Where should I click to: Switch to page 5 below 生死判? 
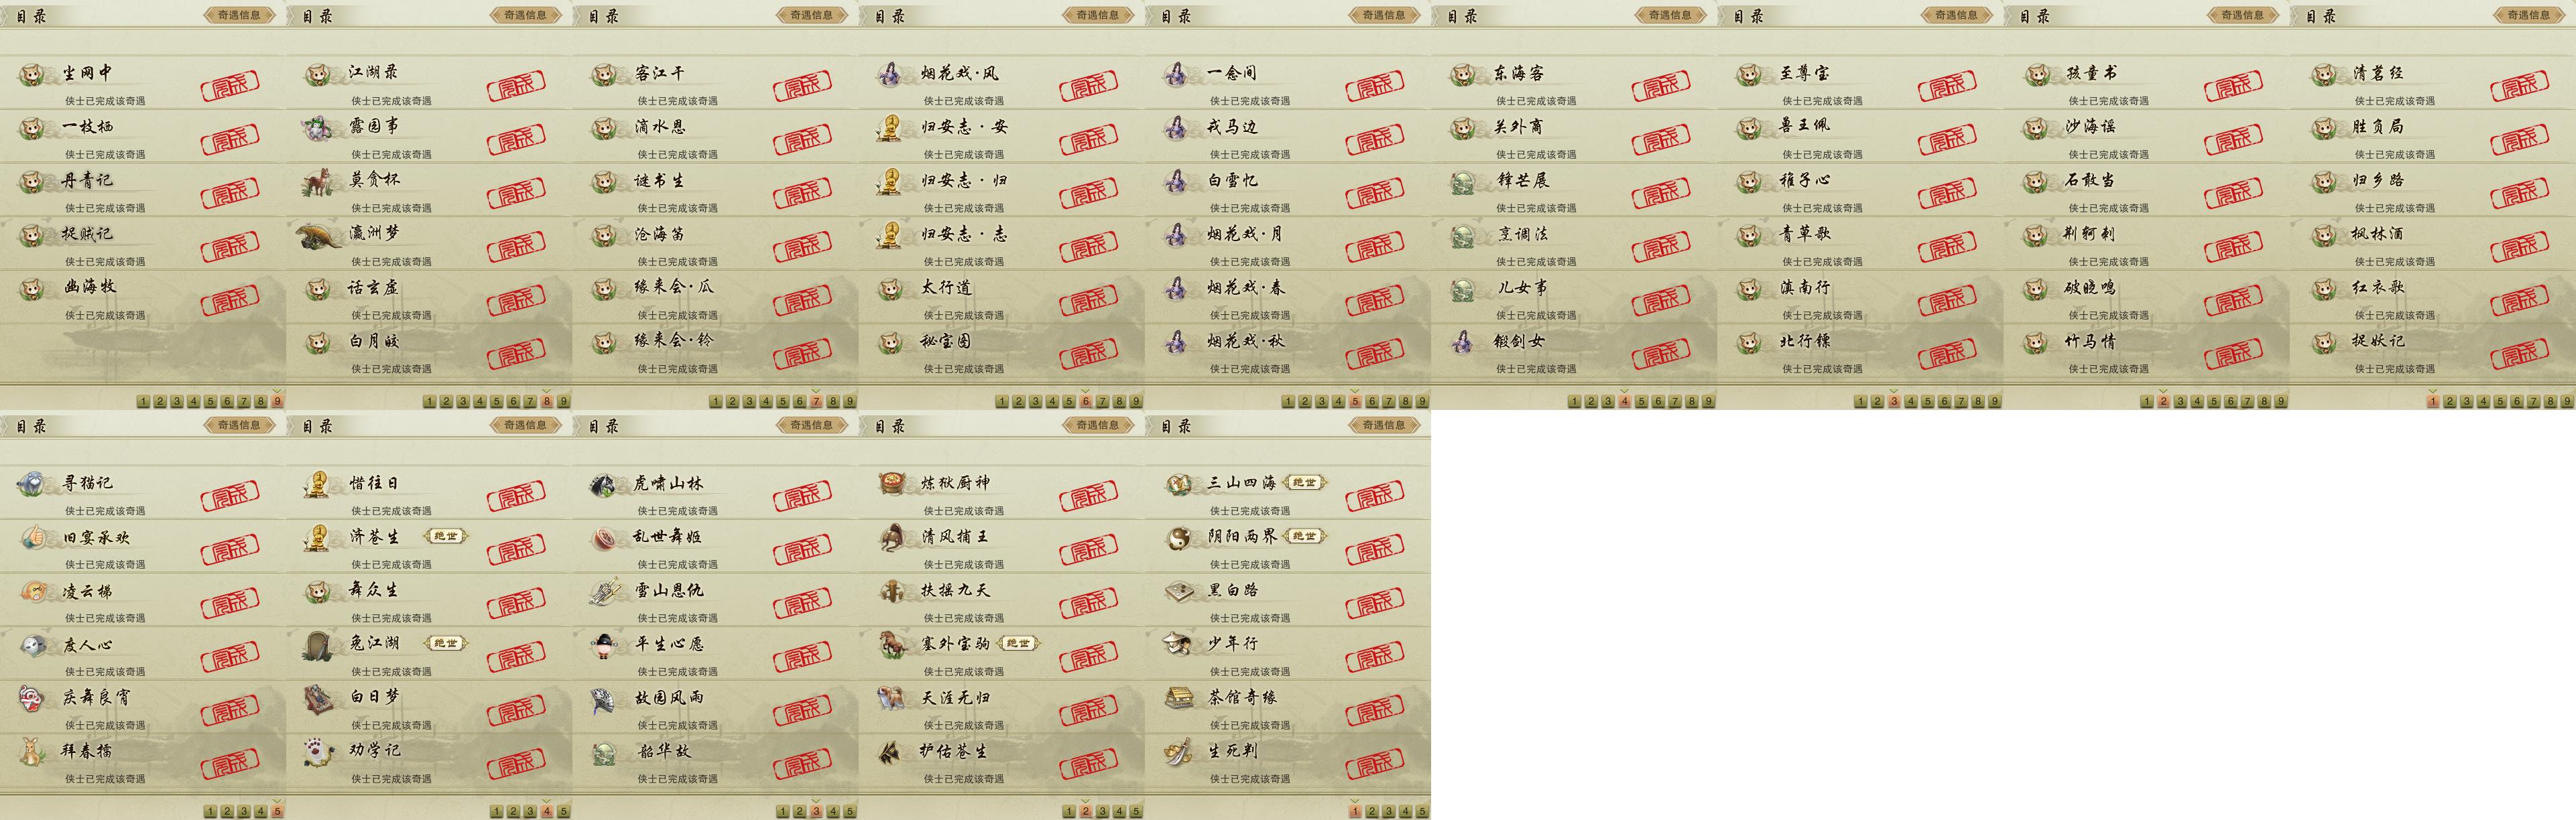1422,811
